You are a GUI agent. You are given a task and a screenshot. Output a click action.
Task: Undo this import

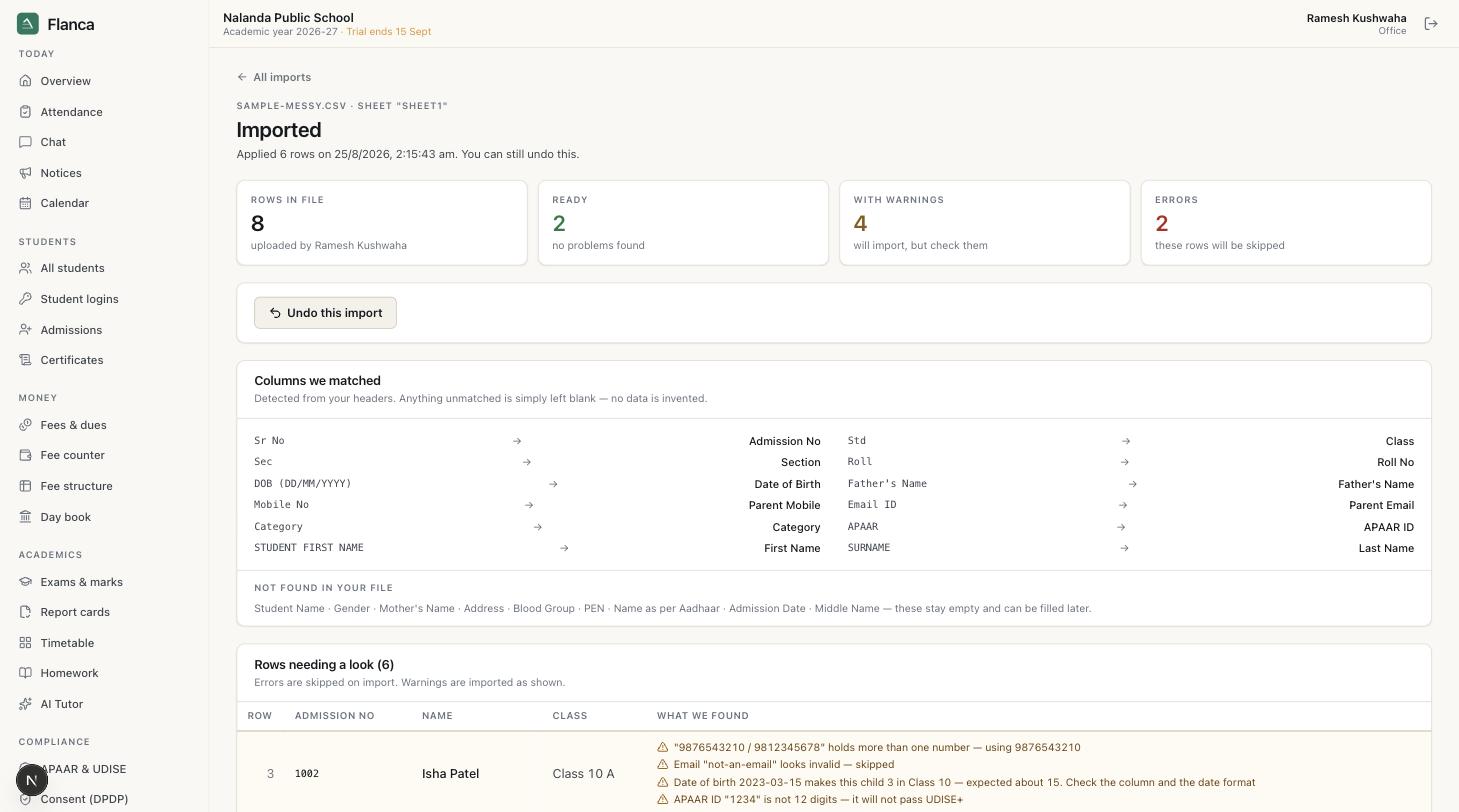point(325,313)
